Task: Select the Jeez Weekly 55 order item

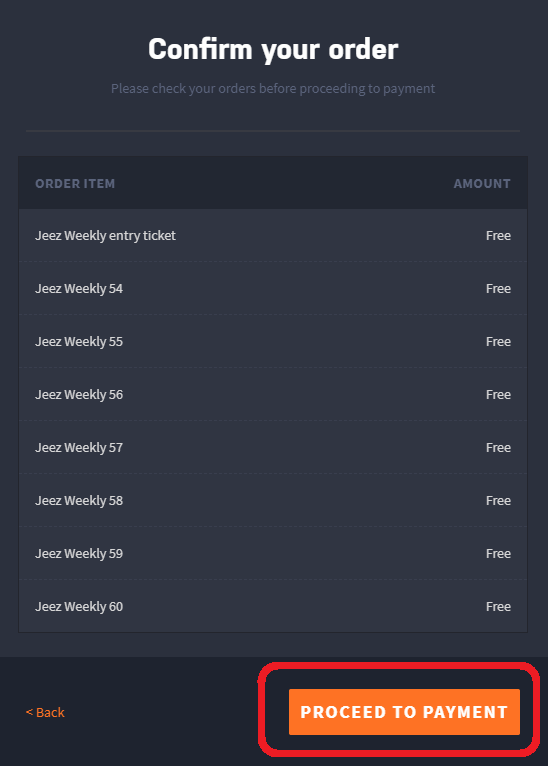Action: [273, 341]
